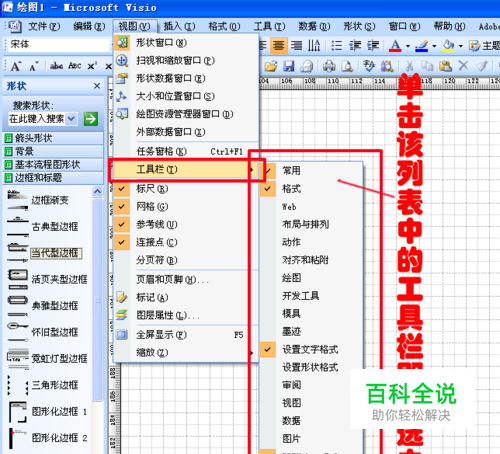Viewport: 500px width, 454px height.
Task: Expand the 工具栏 submenu
Action: pos(186,170)
